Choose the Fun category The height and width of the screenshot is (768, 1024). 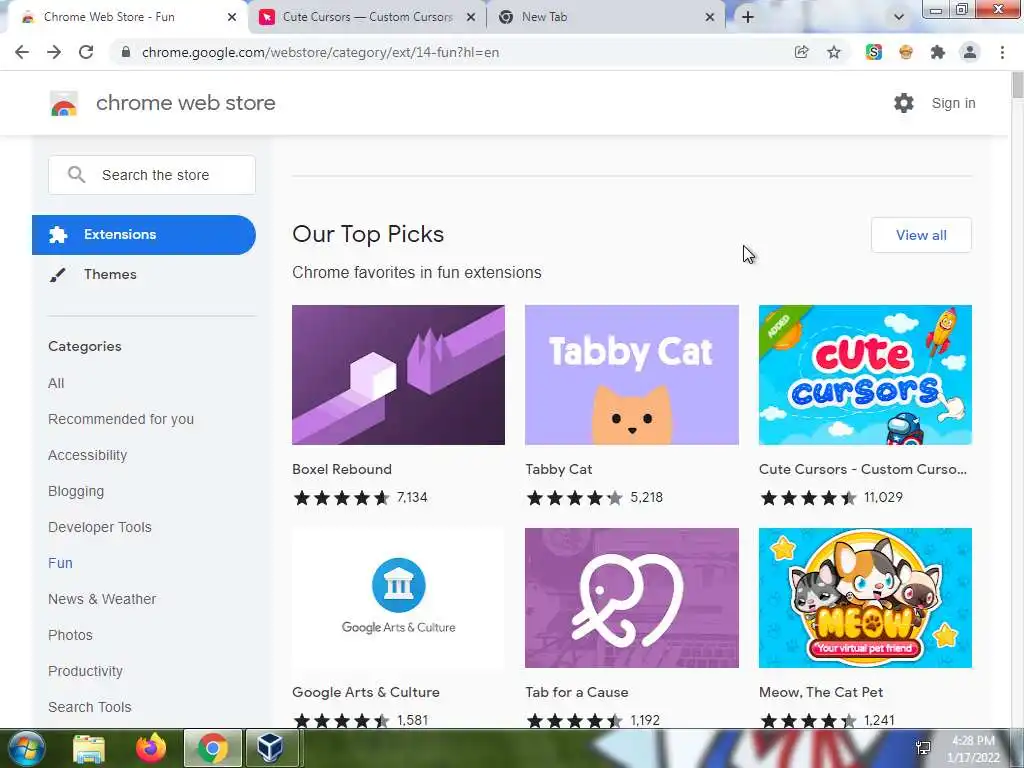pyautogui.click(x=60, y=563)
